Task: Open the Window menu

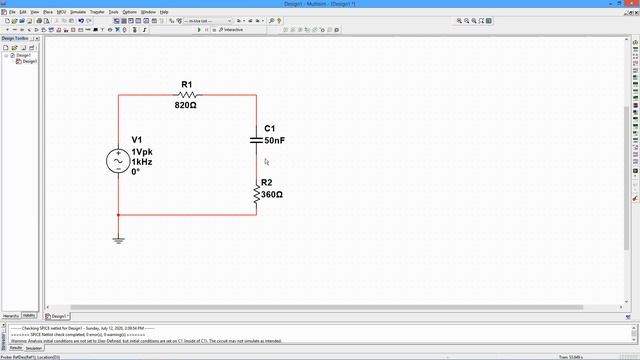Action: [x=148, y=12]
